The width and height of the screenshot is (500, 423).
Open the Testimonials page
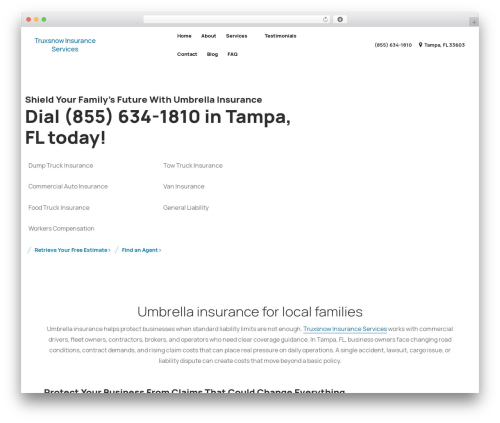[x=280, y=36]
